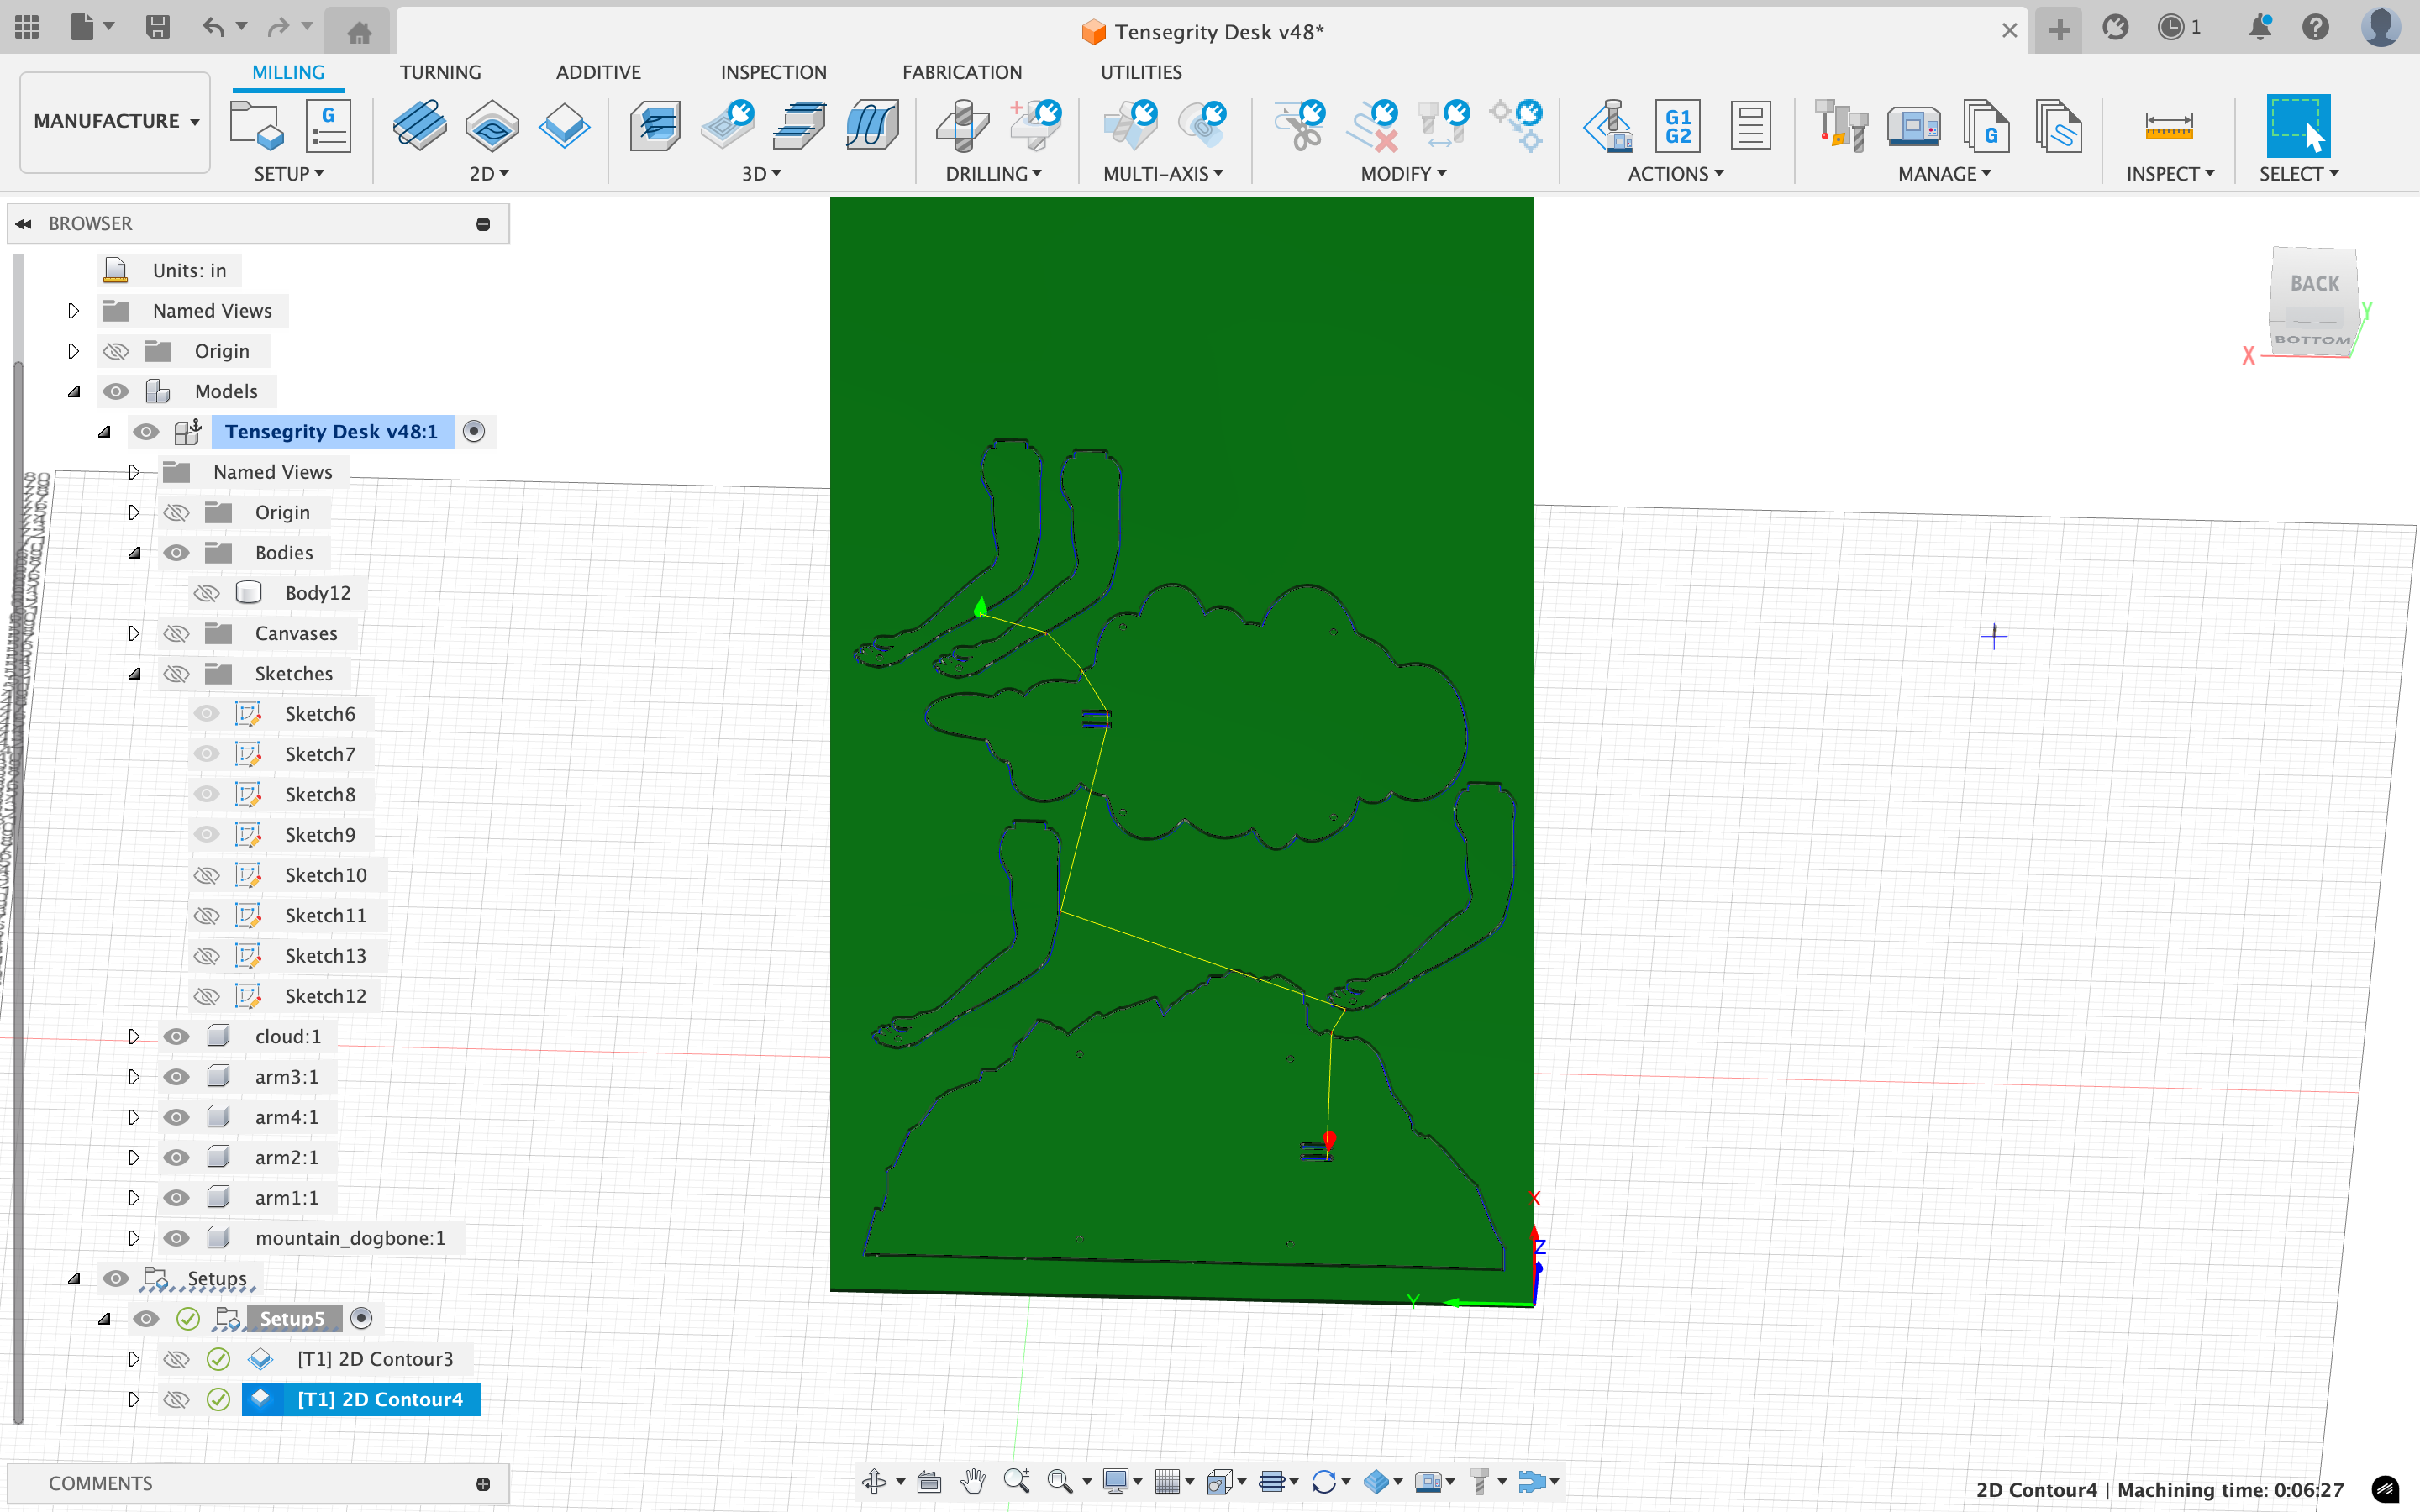Open the ACTIONS menu label
This screenshot has width=2420, height=1512.
[x=1676, y=174]
